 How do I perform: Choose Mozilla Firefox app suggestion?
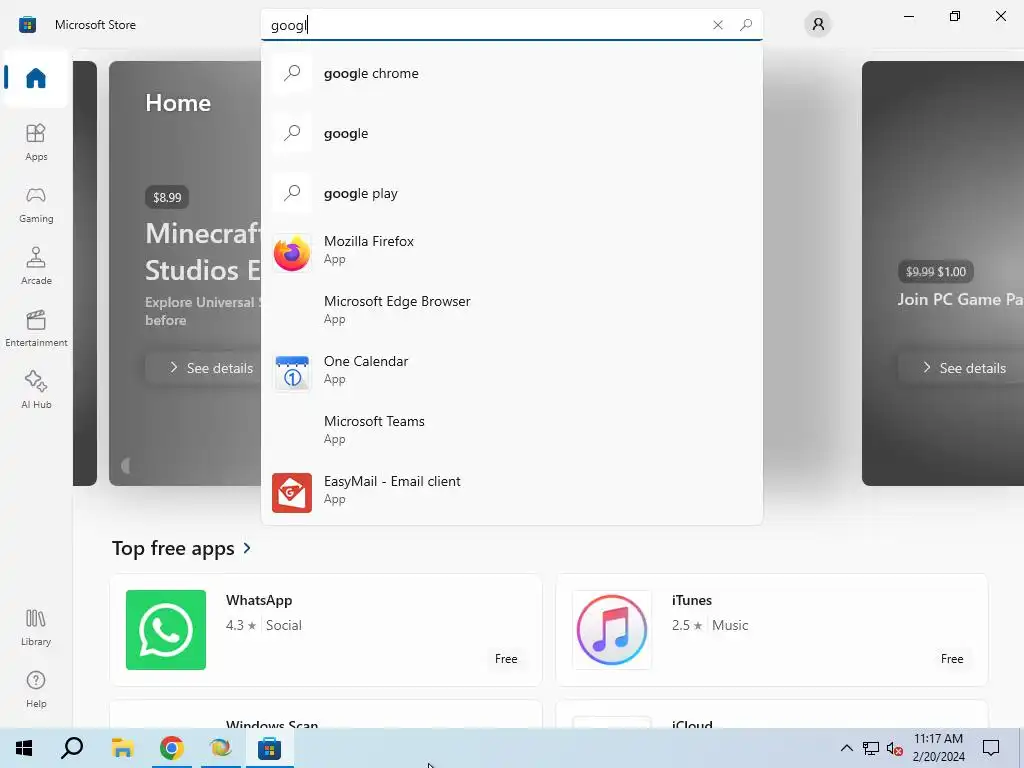[511, 251]
